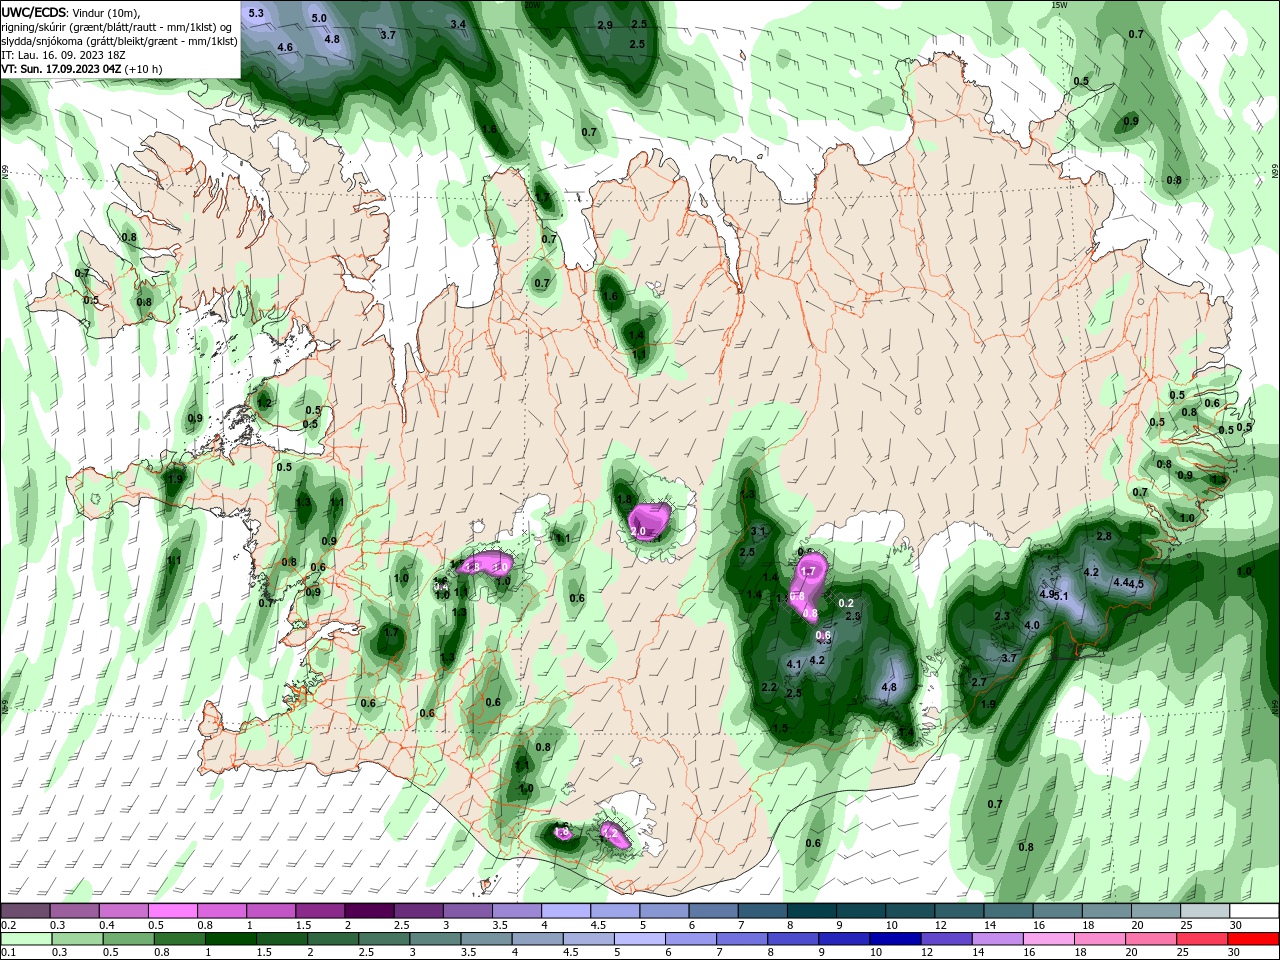
Task: Click the 15W longitude label at top
Action: point(1059,5)
